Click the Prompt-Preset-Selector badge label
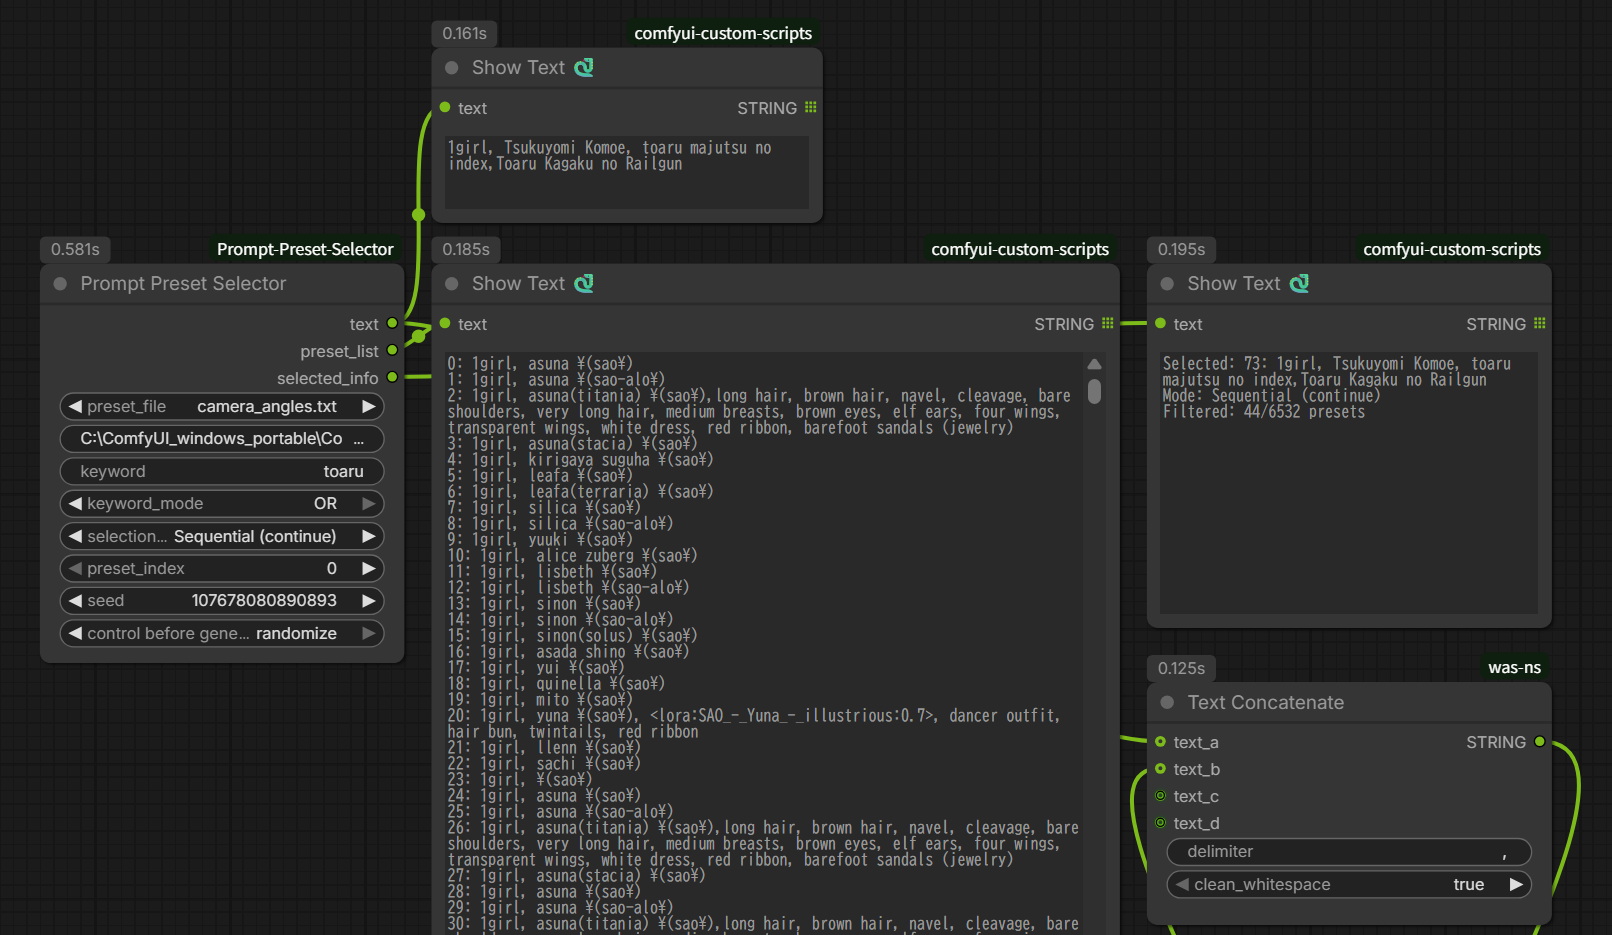Screen dimensions: 1612x935 (x=305, y=249)
